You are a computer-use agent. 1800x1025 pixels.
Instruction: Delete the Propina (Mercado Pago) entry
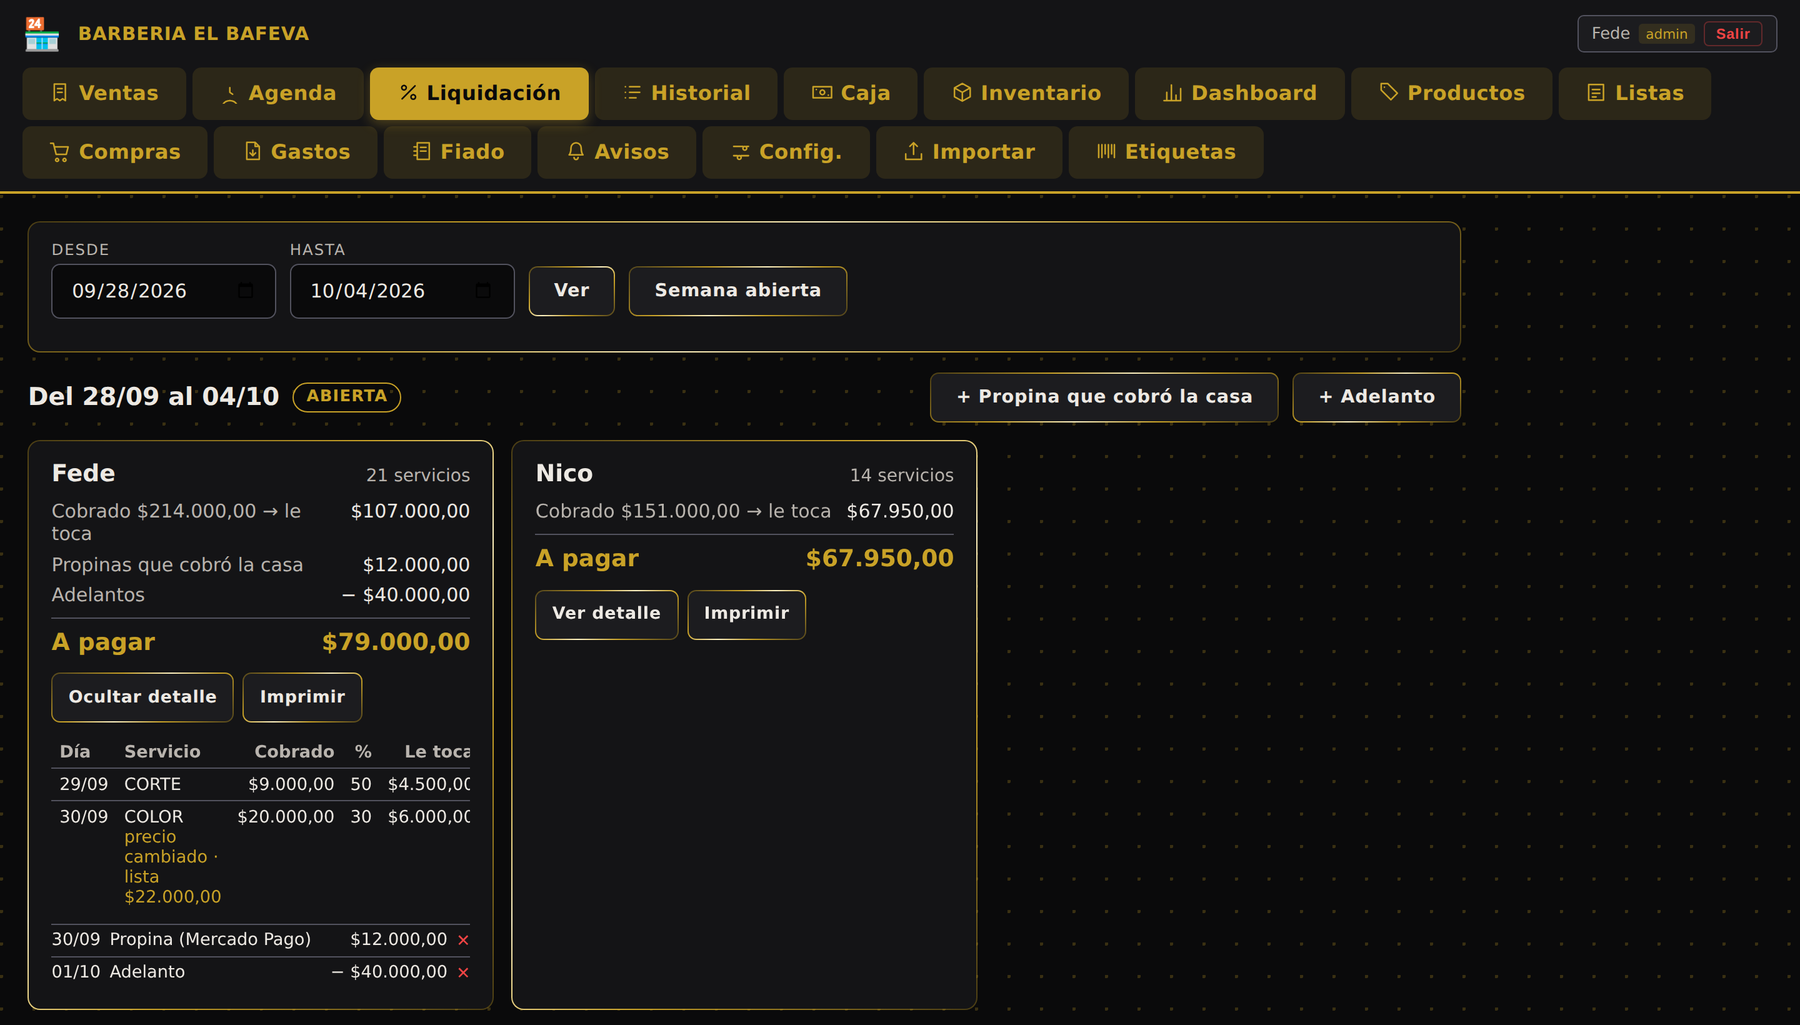(463, 940)
